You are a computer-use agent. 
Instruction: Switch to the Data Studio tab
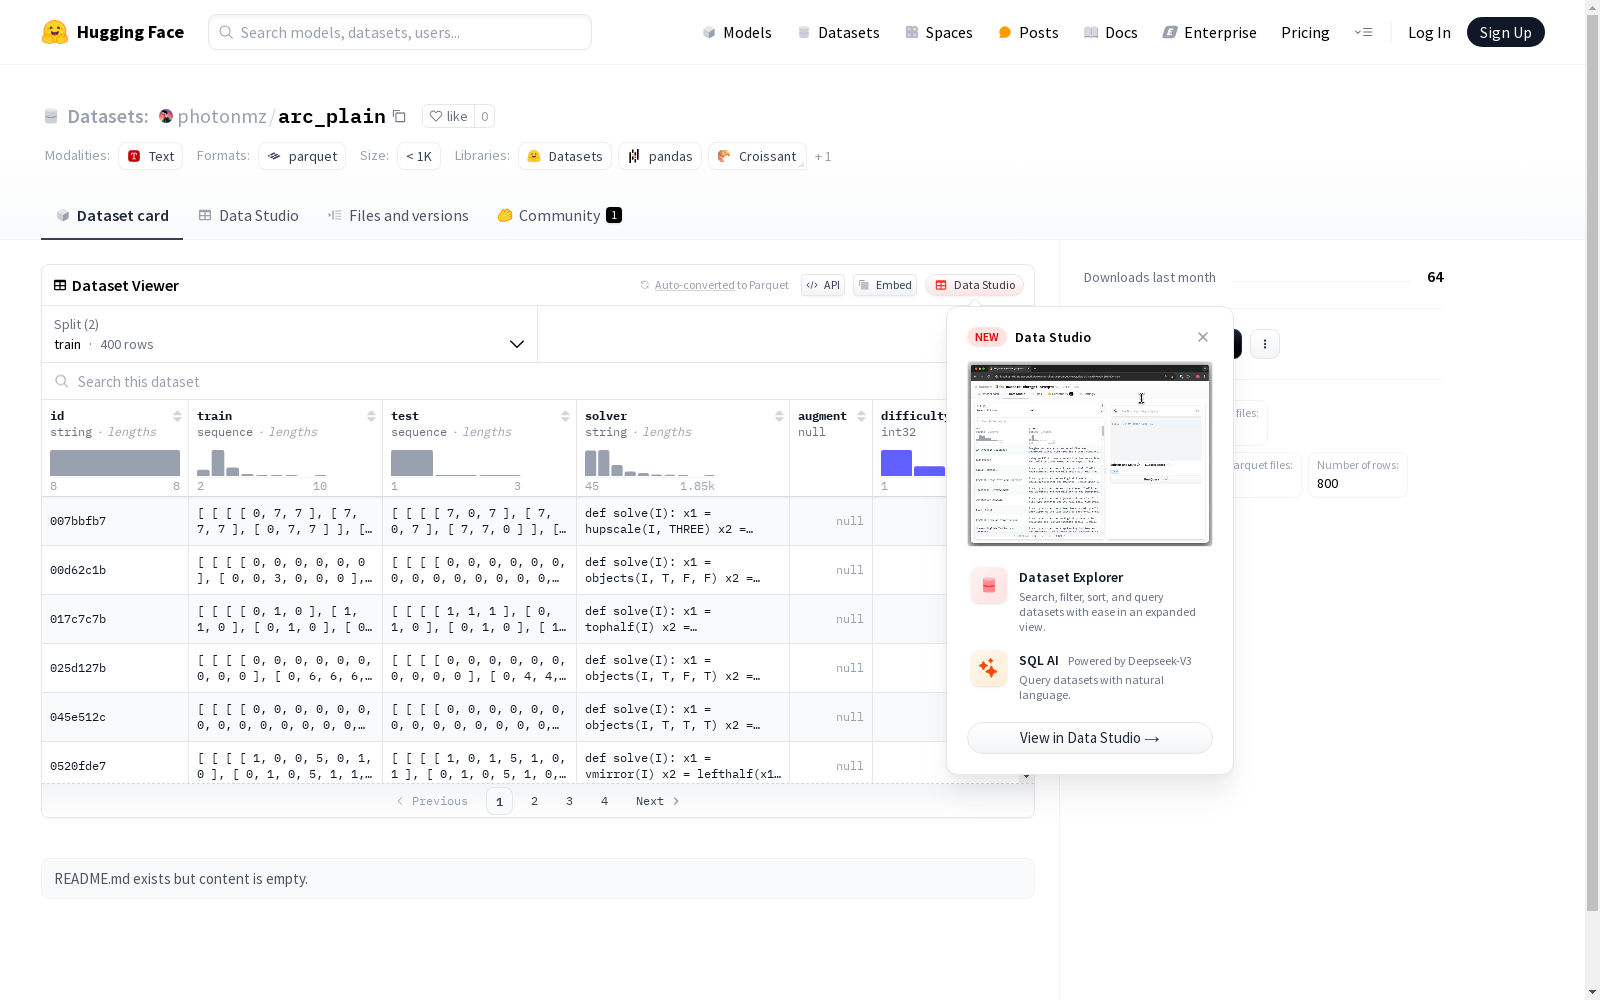[x=248, y=215]
